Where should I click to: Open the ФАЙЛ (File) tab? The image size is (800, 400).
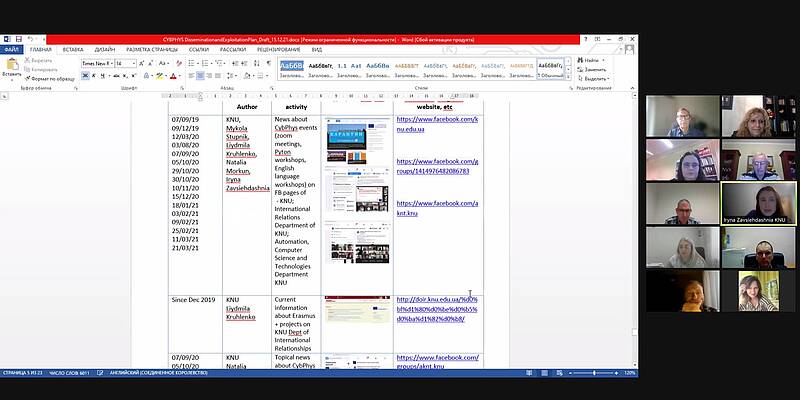pos(12,49)
